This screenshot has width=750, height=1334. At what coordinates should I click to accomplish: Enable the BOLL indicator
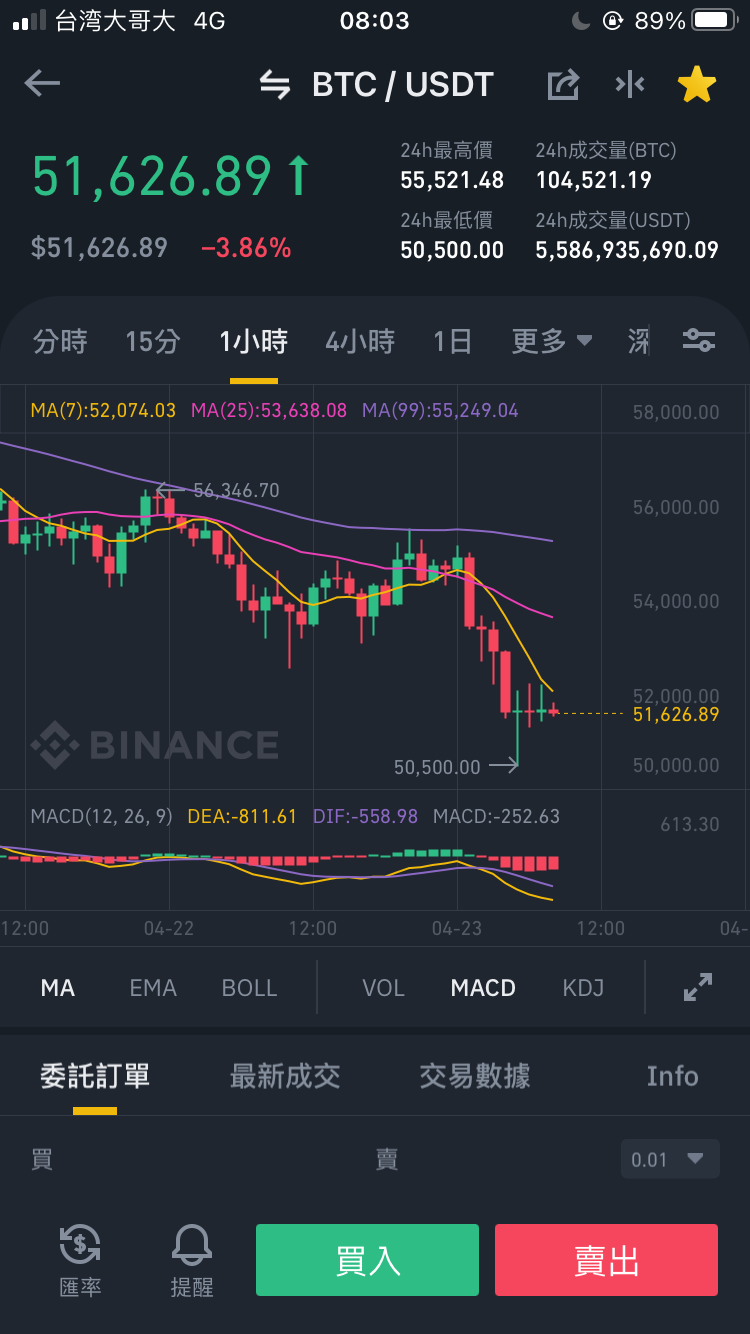249,988
